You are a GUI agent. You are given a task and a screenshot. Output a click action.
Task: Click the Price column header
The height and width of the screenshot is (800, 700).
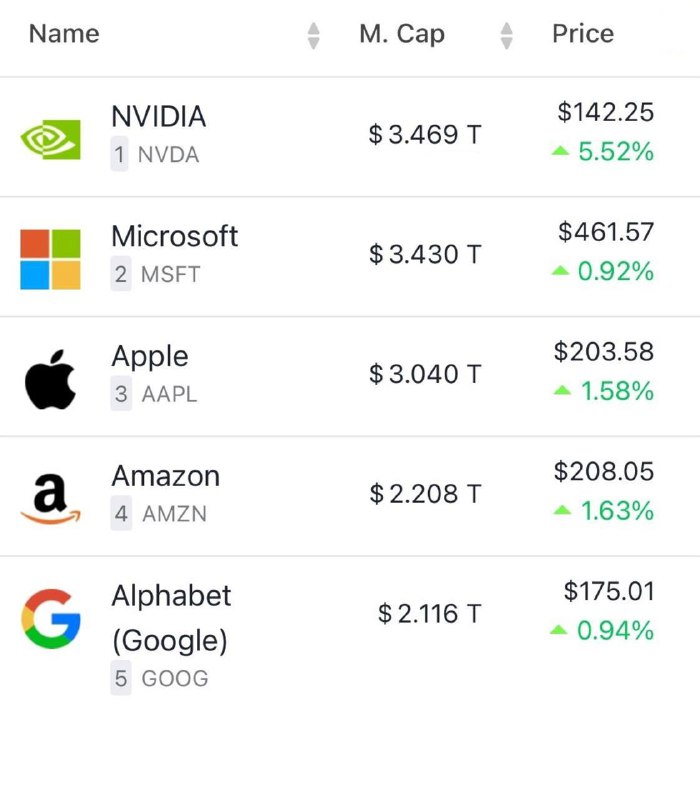click(583, 34)
